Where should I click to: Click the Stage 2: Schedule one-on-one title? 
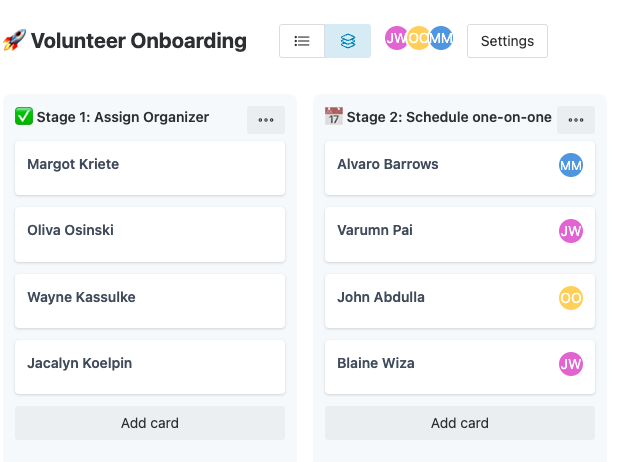[x=448, y=117]
